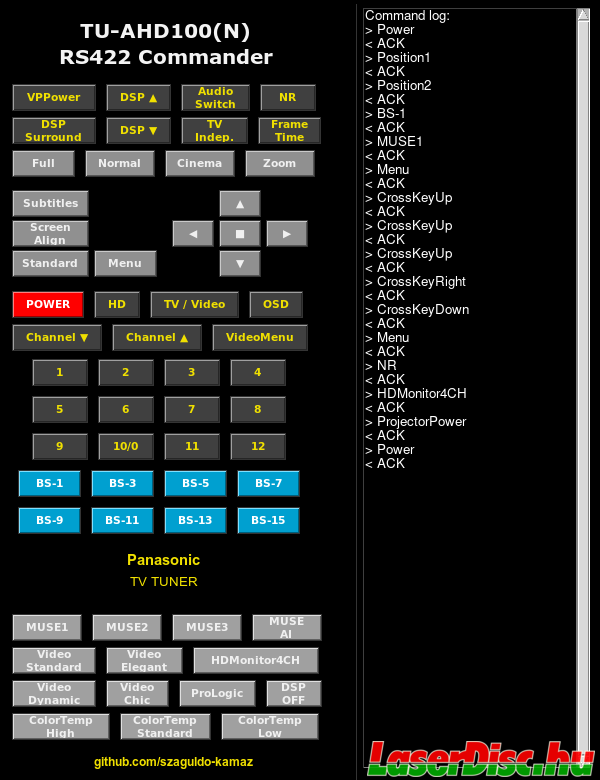
Task: Click the NR button
Action: 288,98
